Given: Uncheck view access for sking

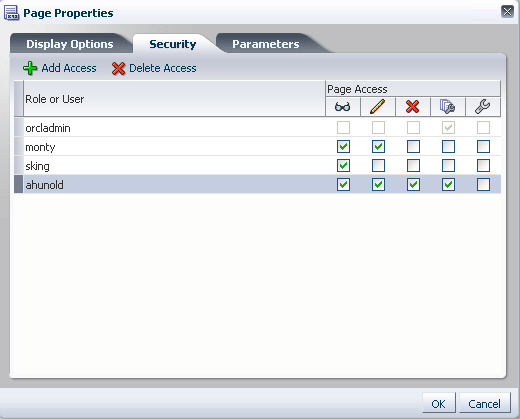Looking at the screenshot, I should click(343, 165).
